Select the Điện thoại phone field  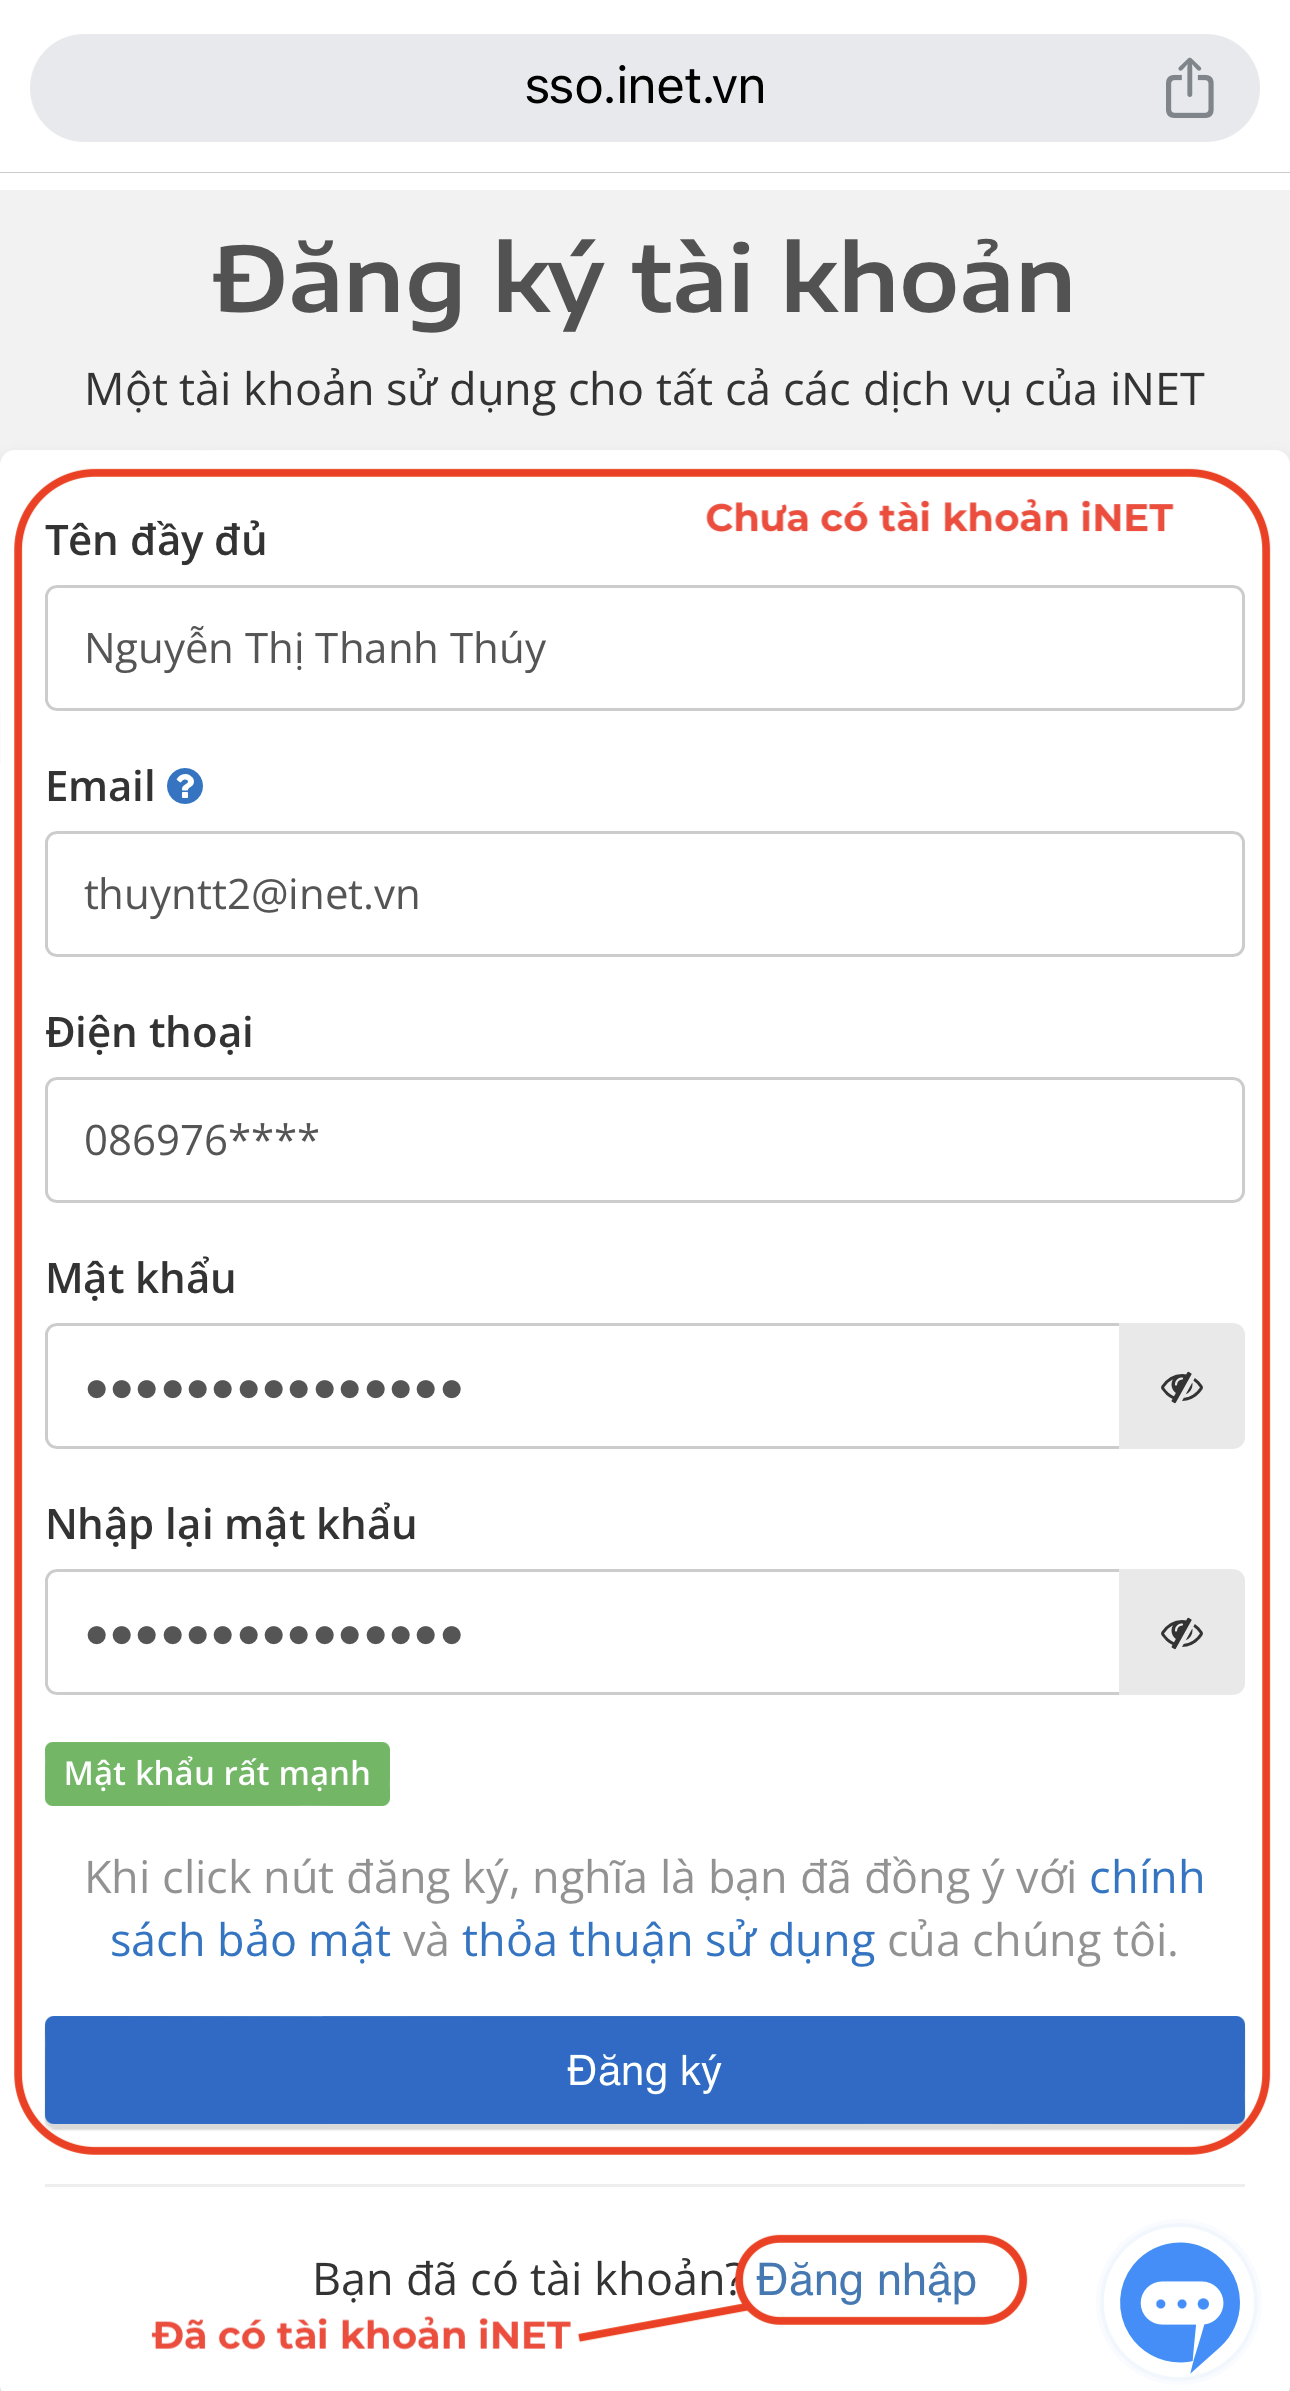[645, 1140]
